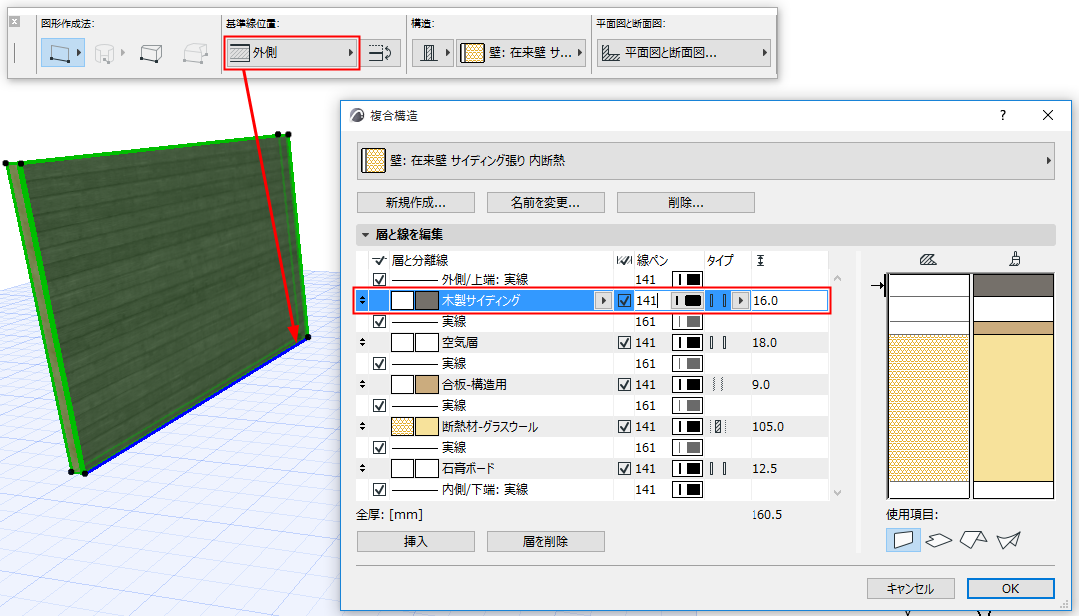Toggle the pen checkbox in 合板-構造用 row
The width and height of the screenshot is (1079, 616).
tap(624, 385)
